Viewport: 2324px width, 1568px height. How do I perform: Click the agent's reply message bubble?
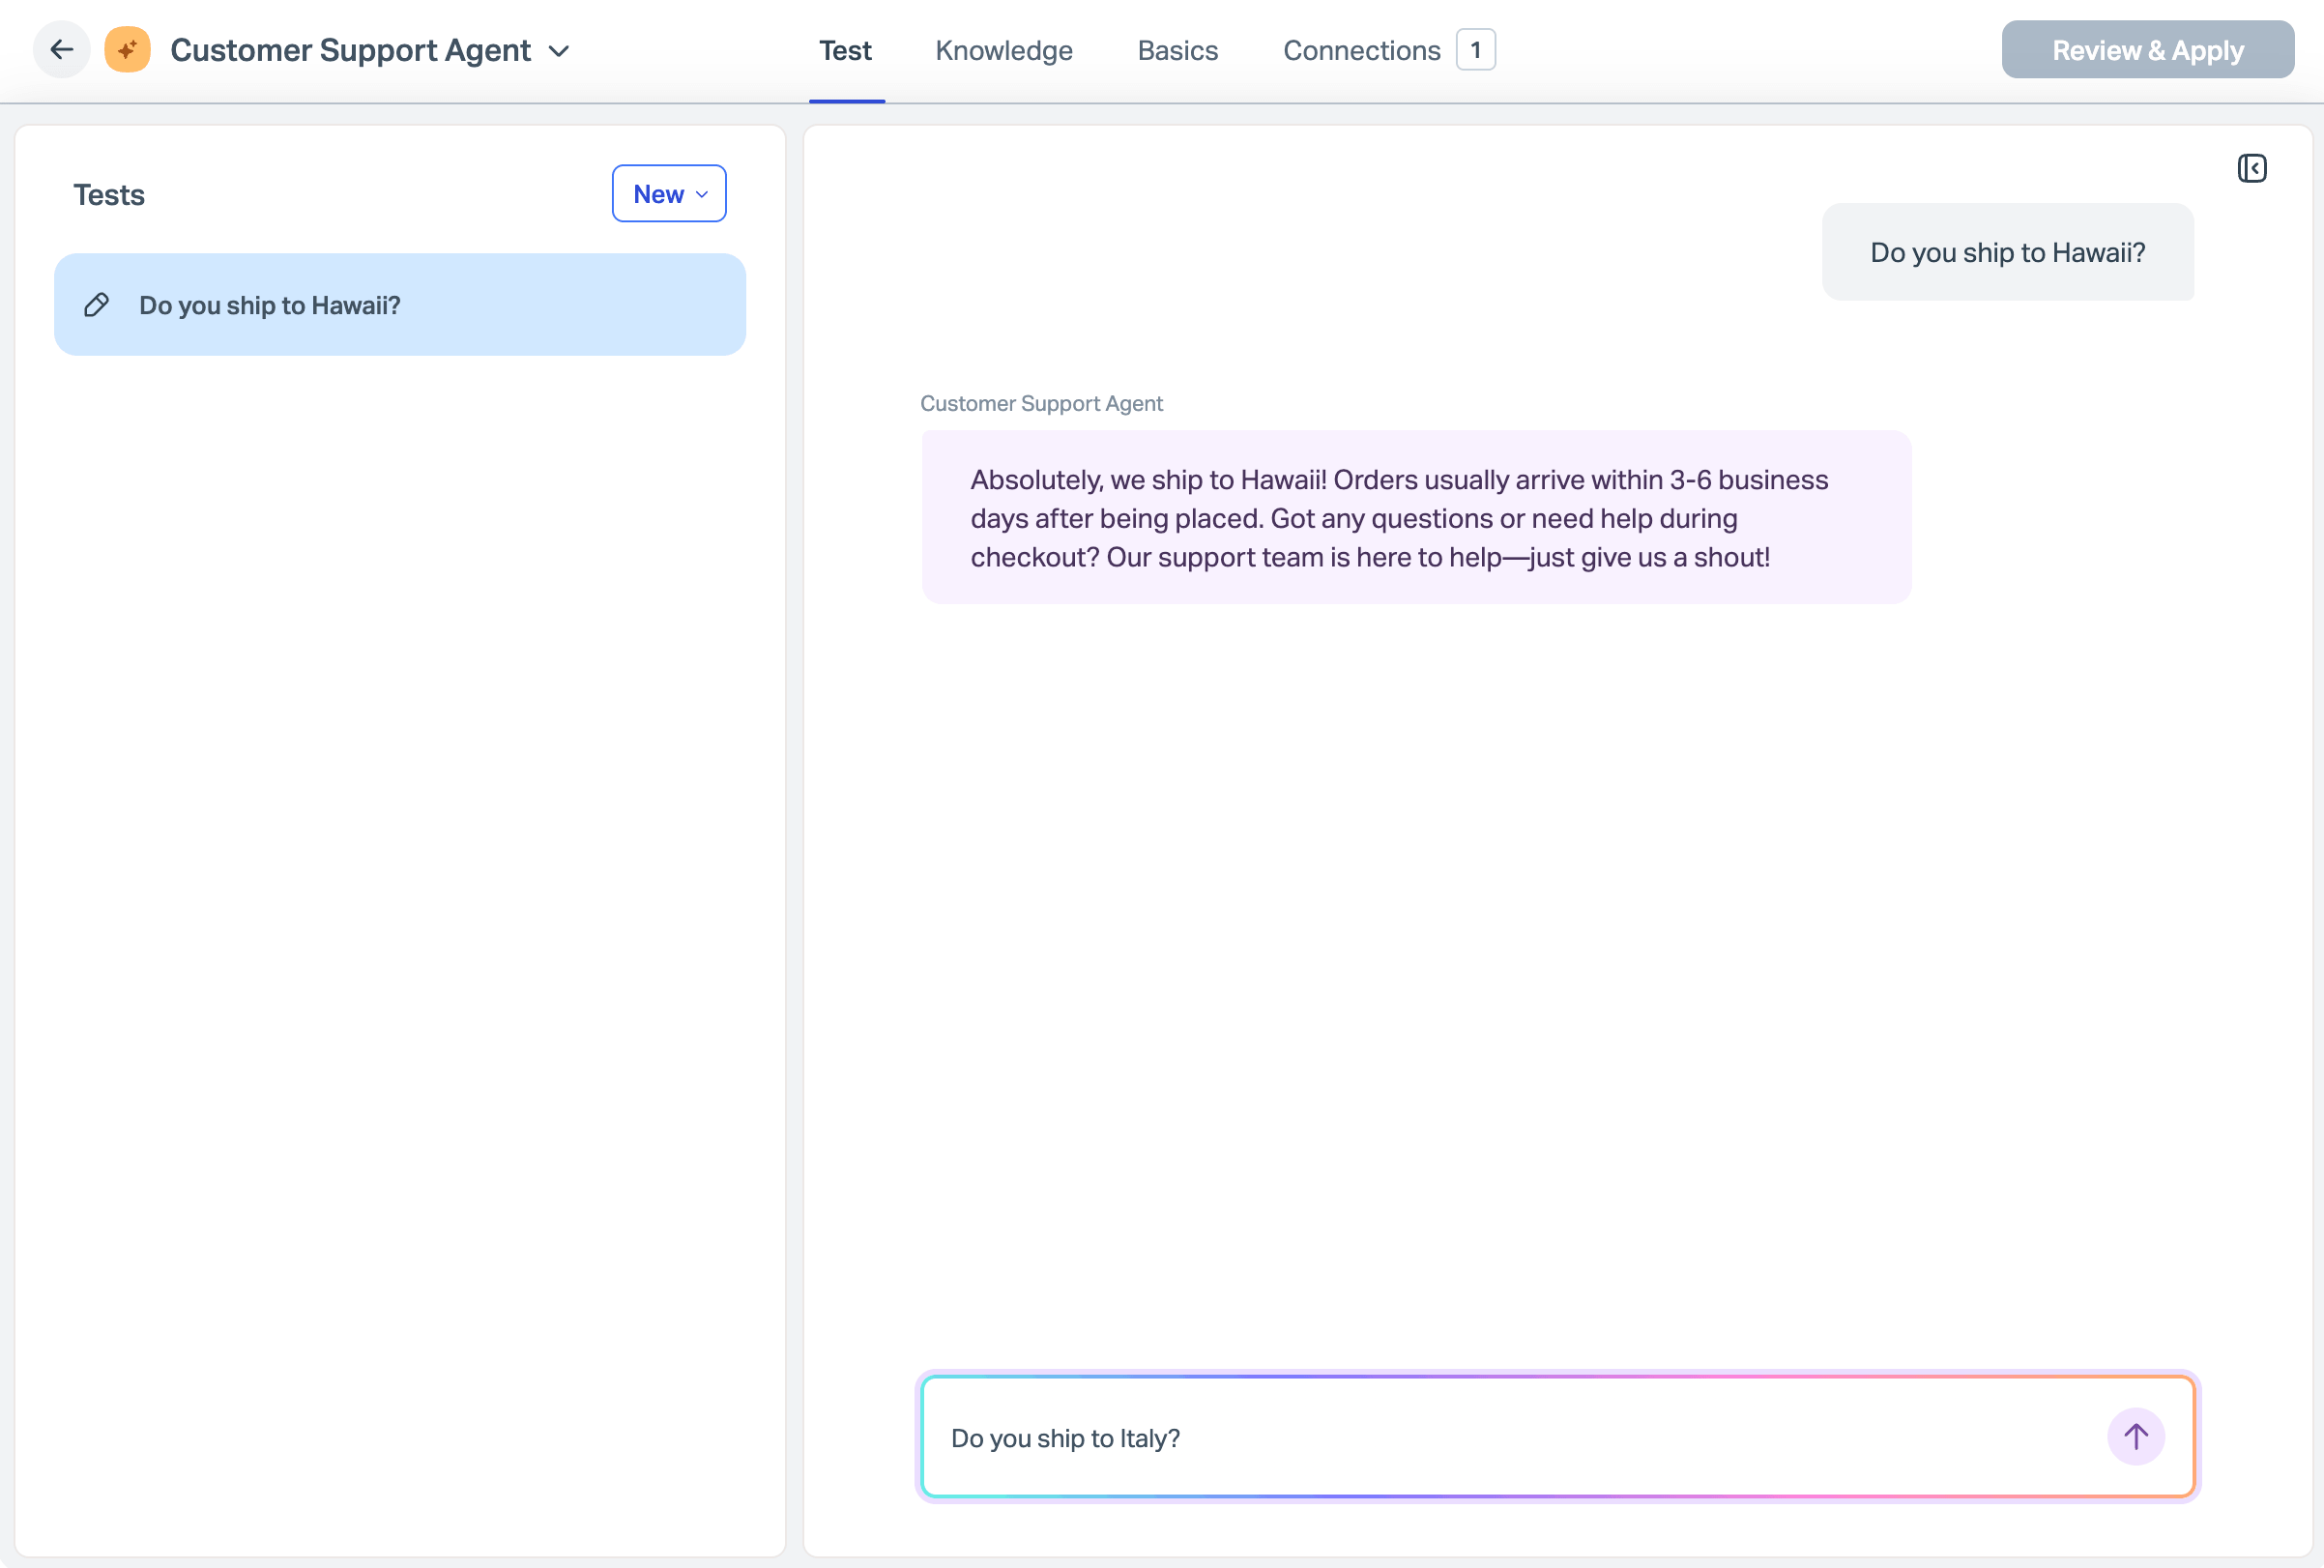click(1415, 518)
